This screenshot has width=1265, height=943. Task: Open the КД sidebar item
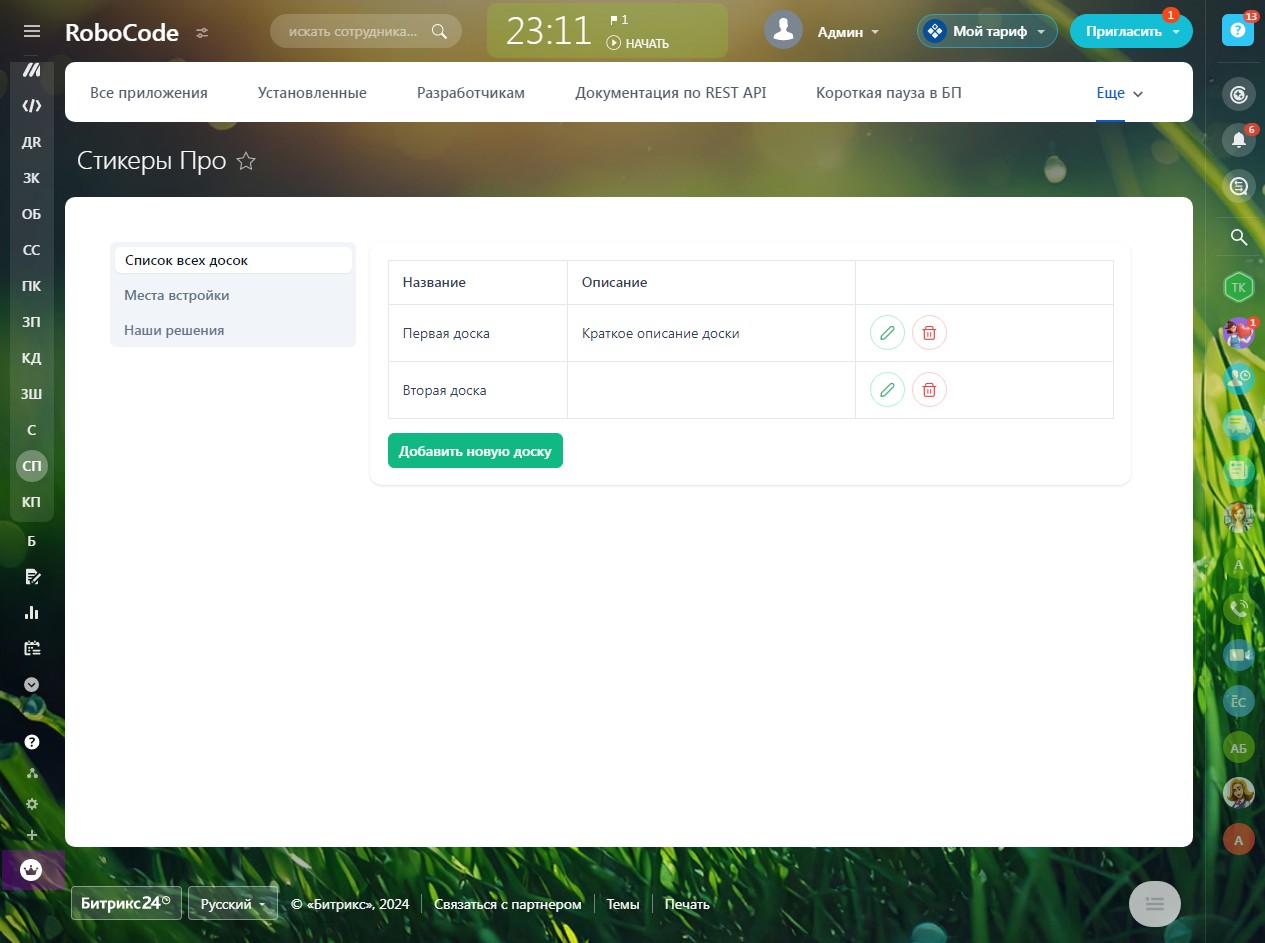click(32, 358)
